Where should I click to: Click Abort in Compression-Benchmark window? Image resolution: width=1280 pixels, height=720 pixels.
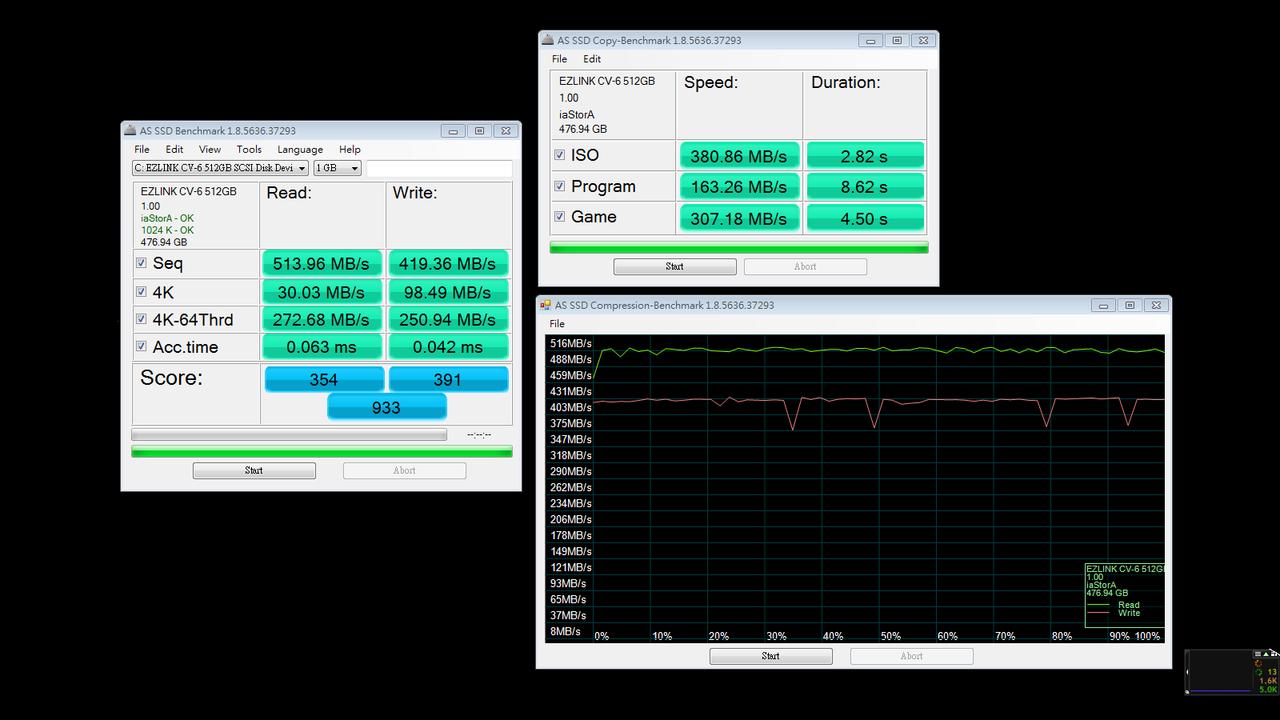click(911, 656)
